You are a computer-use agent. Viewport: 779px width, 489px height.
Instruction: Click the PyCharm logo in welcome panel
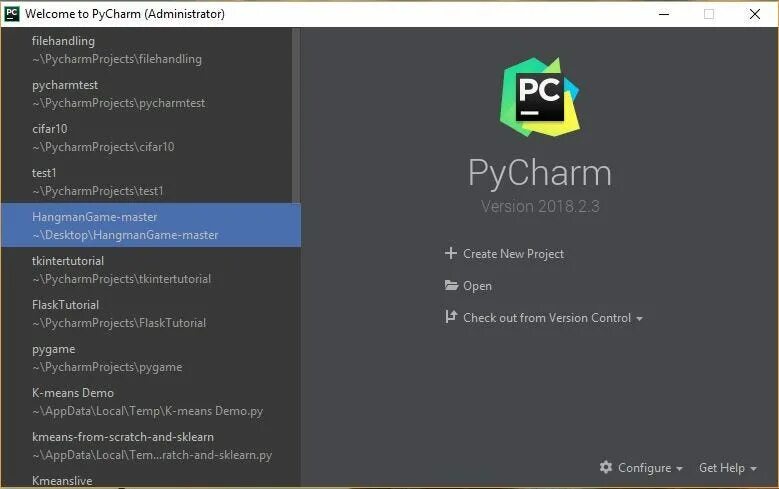click(540, 97)
